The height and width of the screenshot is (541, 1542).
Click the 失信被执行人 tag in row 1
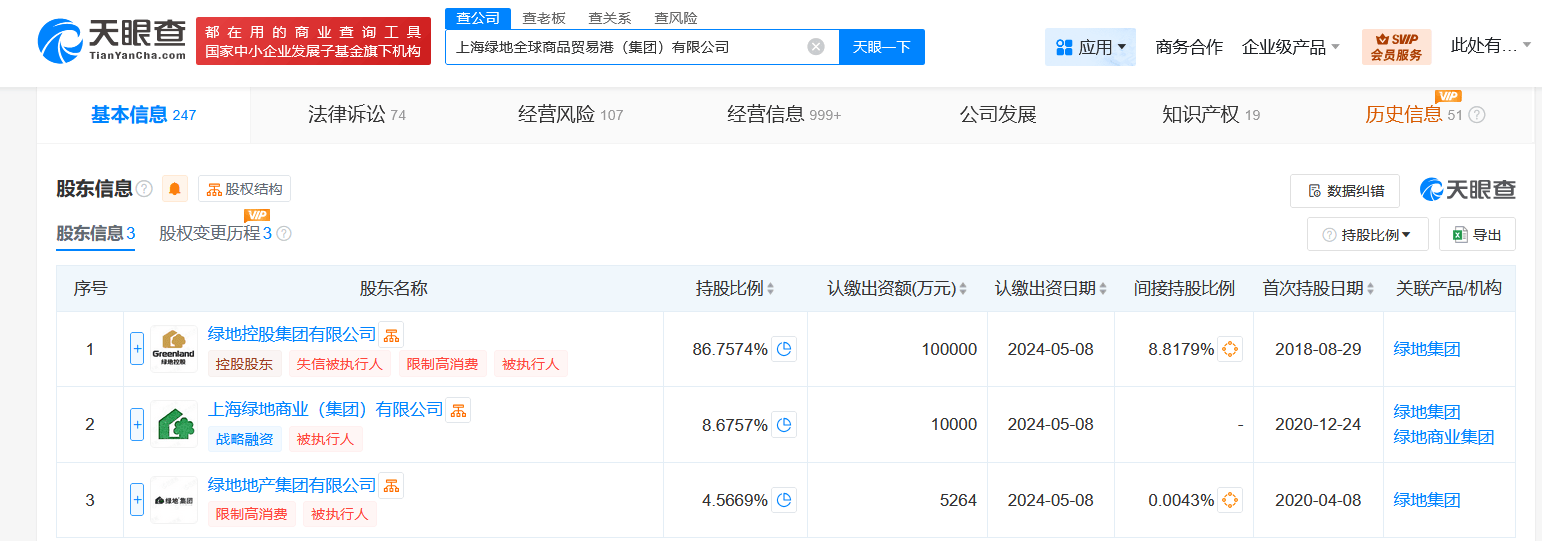tap(340, 364)
